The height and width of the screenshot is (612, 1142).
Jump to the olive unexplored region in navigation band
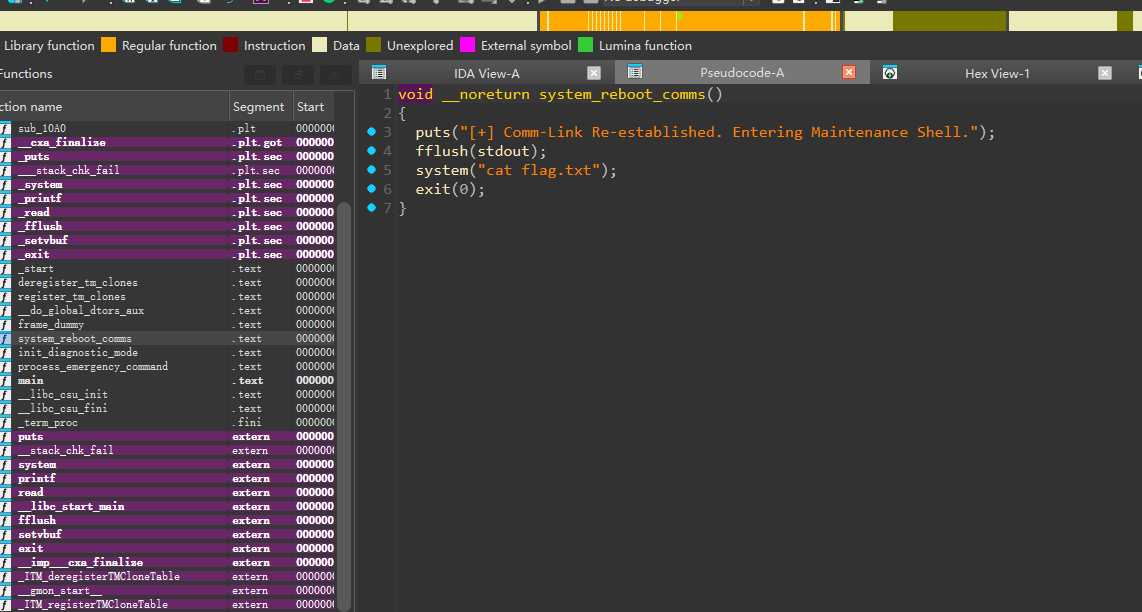[x=950, y=21]
